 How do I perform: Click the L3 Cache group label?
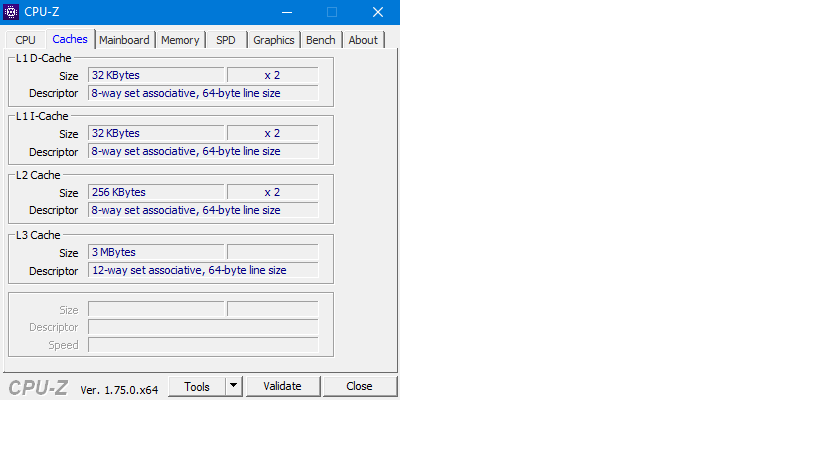[x=38, y=235]
